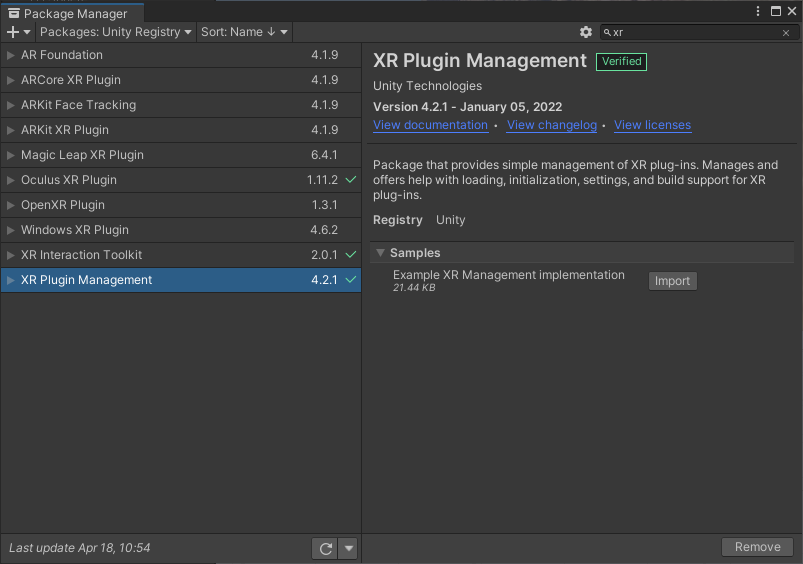Open the dropdown arrow beside the plus icon
The height and width of the screenshot is (564, 803).
[x=27, y=32]
